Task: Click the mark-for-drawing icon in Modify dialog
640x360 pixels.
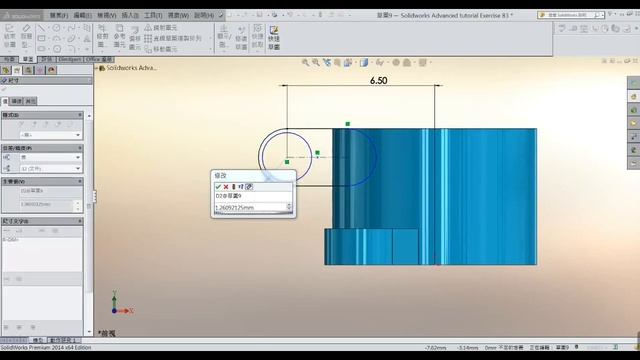Action: tap(249, 187)
